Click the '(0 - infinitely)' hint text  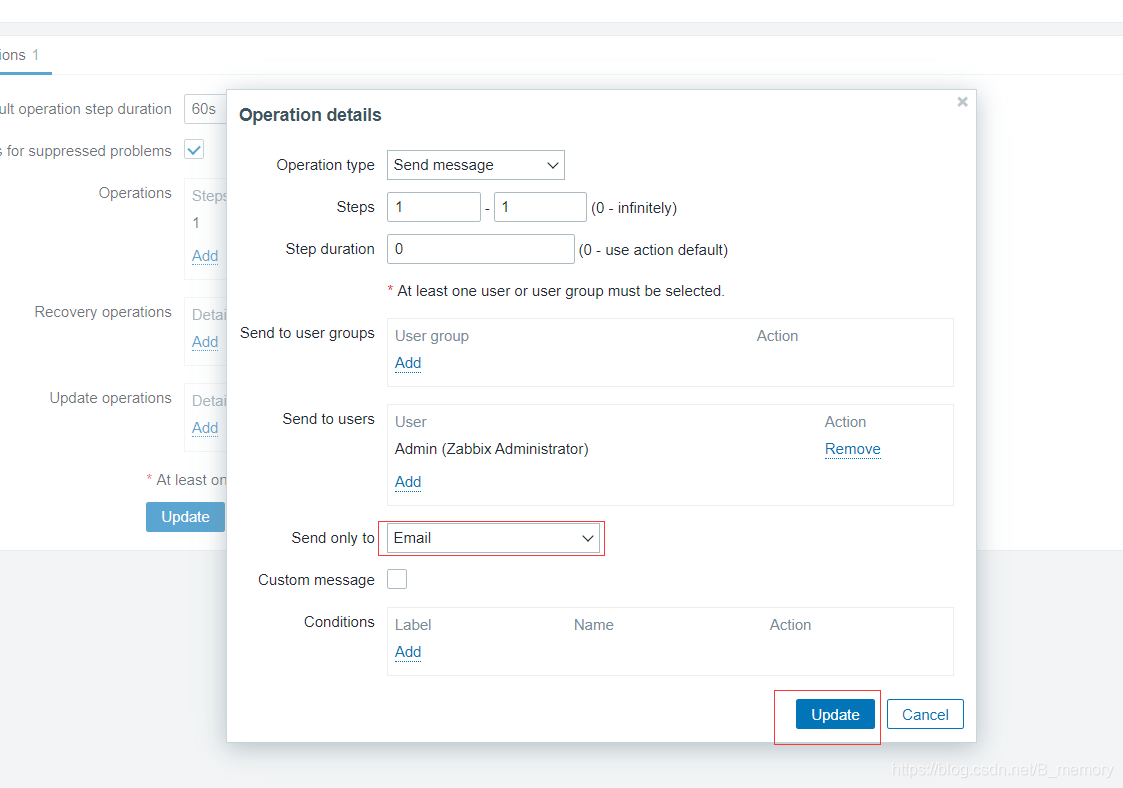[634, 208]
